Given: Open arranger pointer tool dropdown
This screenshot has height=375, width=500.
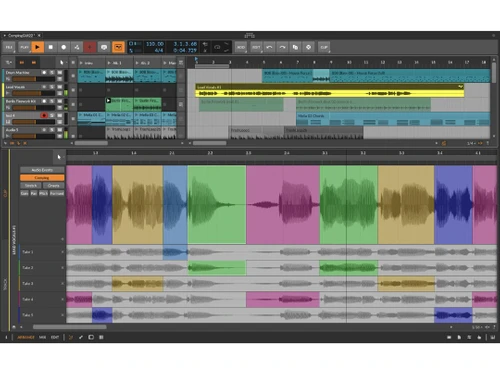Looking at the screenshot, I should 62,62.
